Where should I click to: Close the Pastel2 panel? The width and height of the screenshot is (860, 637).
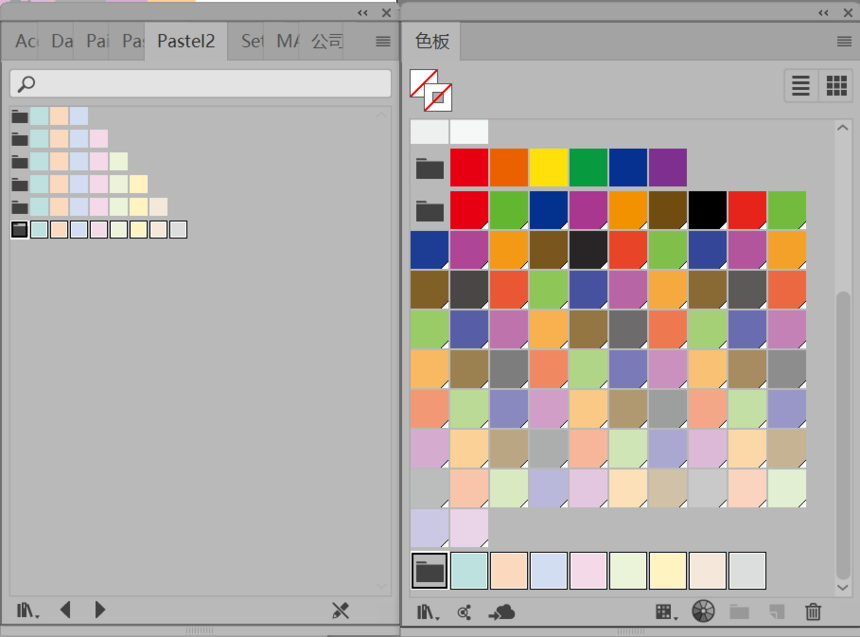(x=386, y=13)
